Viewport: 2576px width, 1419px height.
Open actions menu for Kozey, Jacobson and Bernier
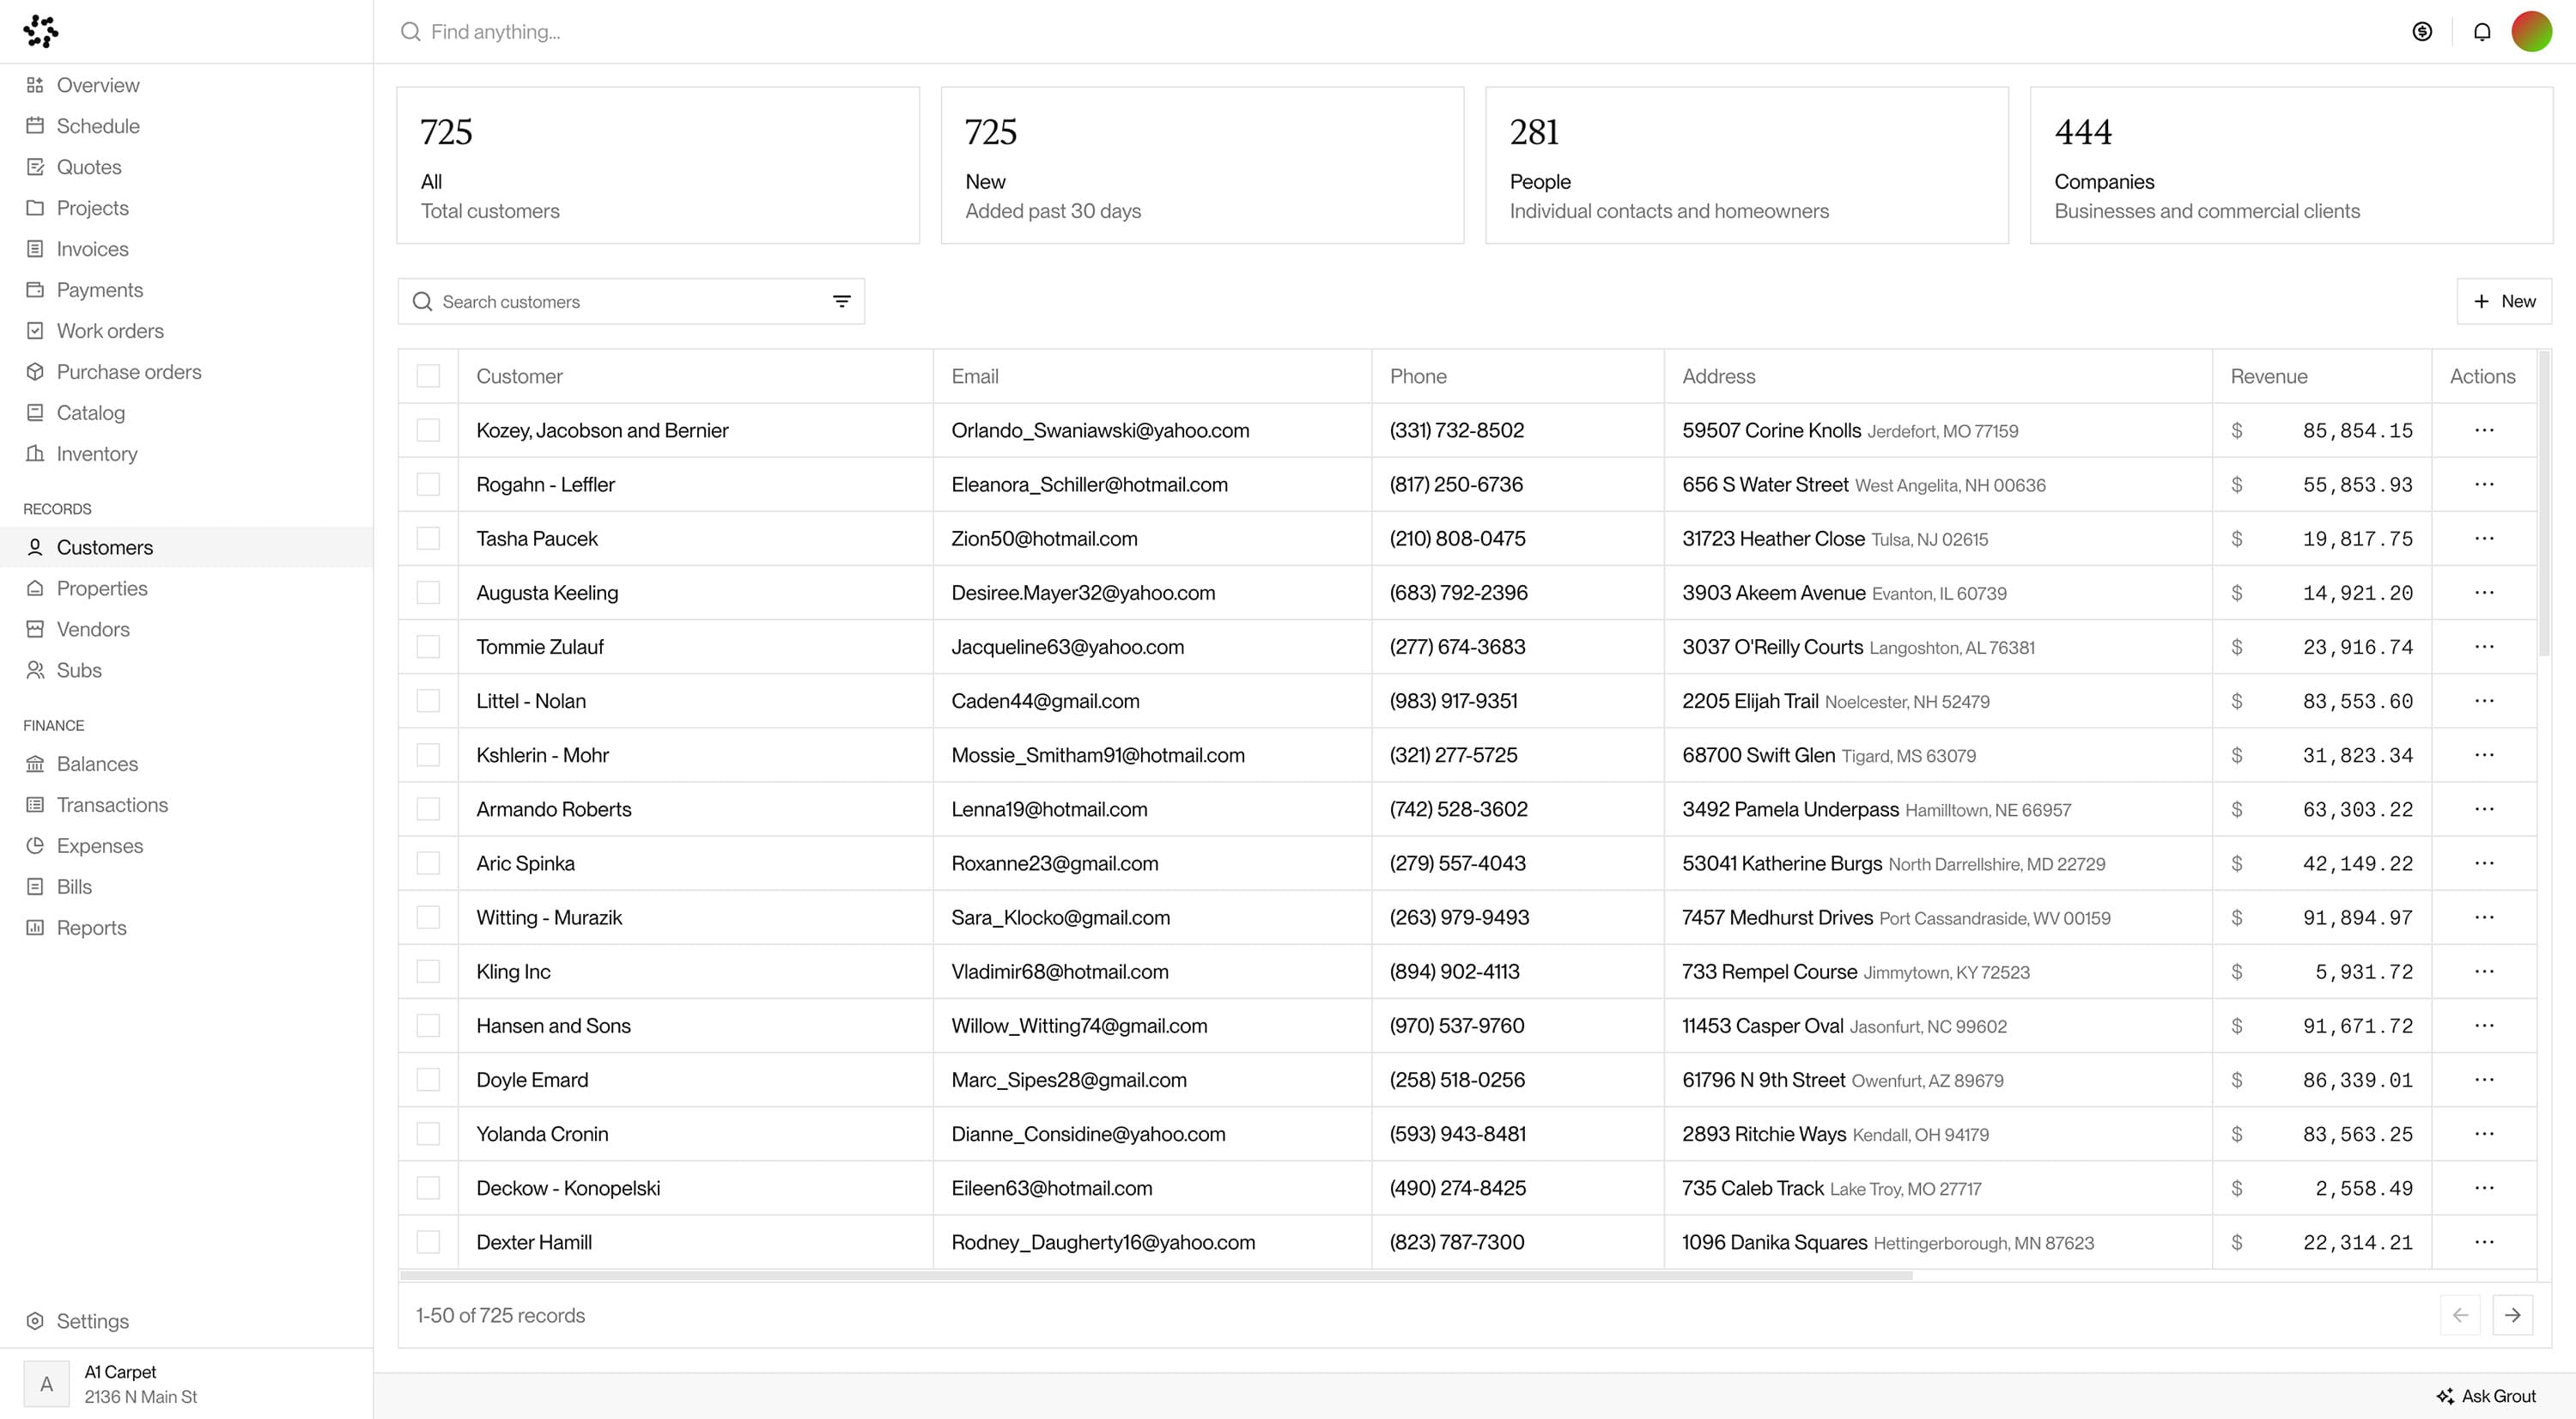(x=2484, y=430)
